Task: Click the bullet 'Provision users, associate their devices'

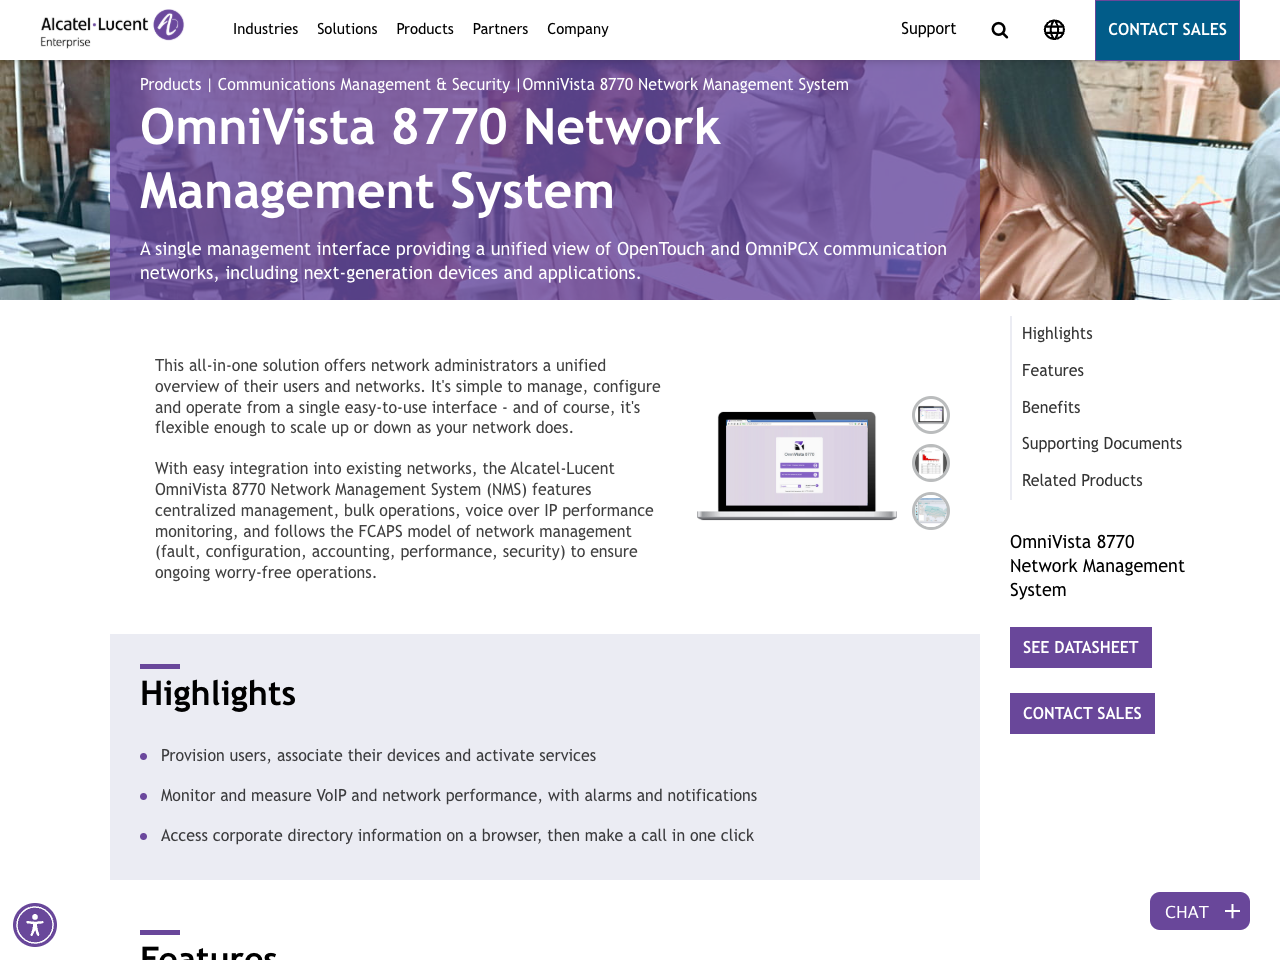Action: [x=378, y=756]
